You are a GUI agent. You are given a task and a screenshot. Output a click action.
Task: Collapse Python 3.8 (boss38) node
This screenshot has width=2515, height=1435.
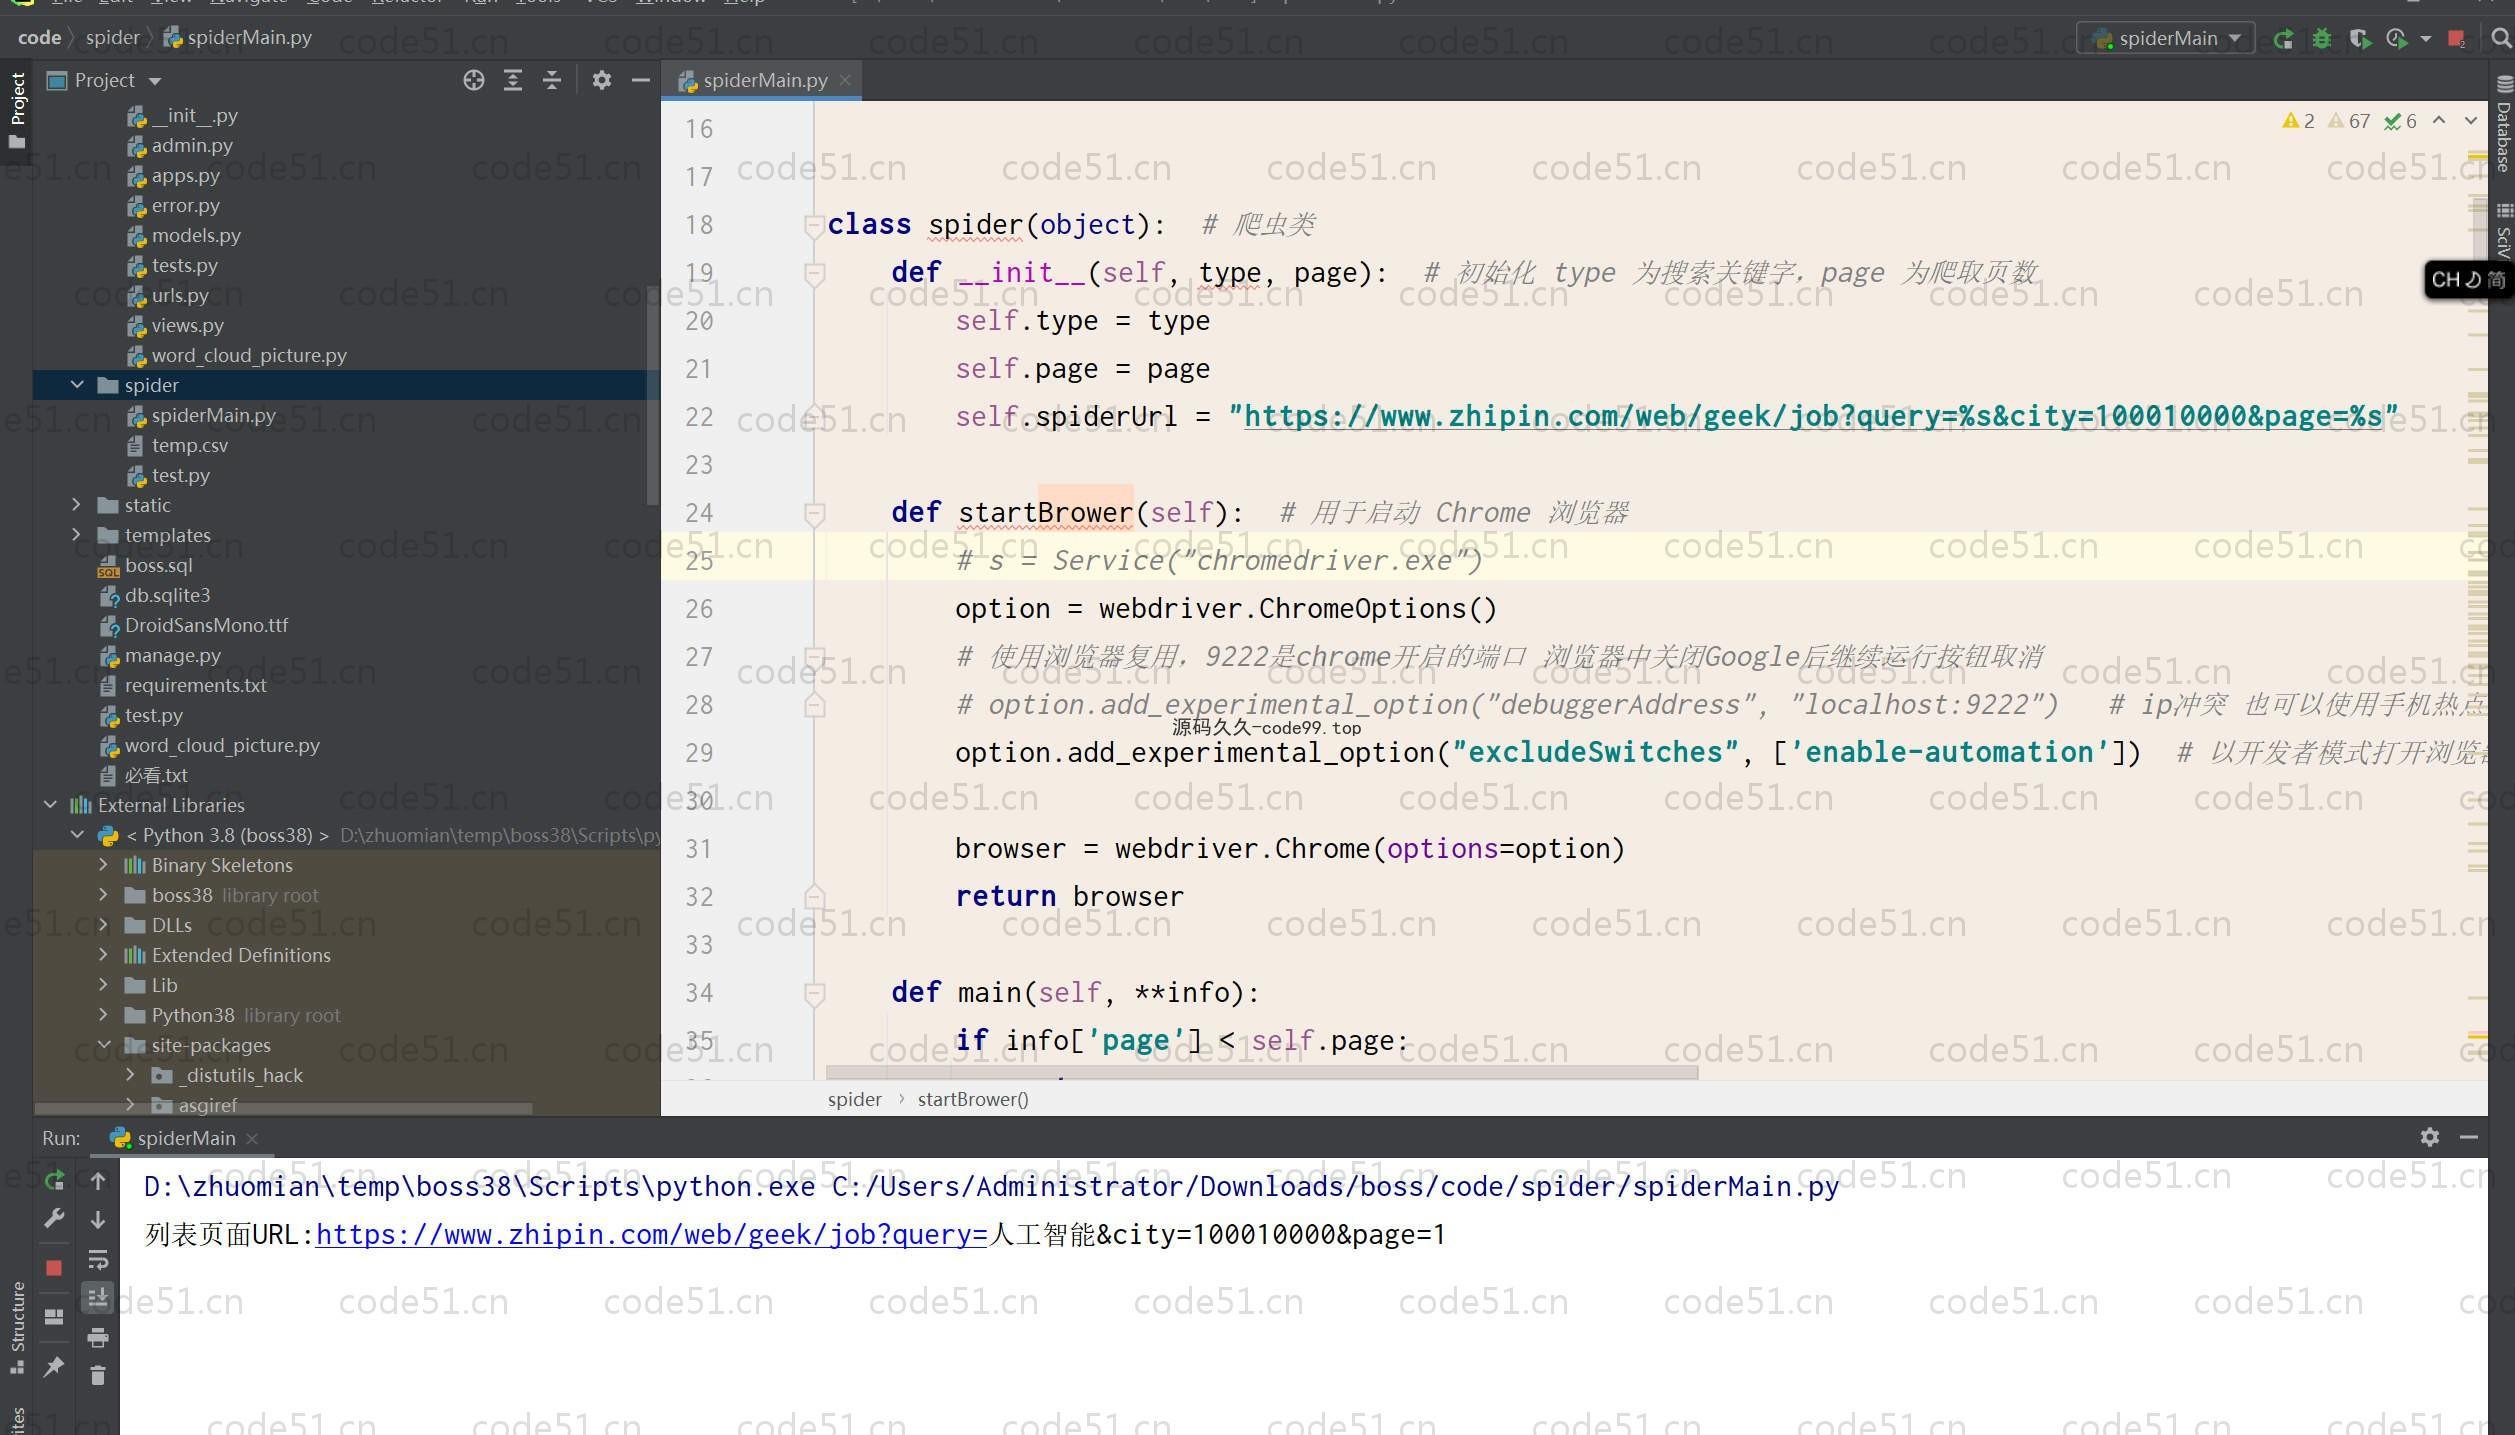77,835
